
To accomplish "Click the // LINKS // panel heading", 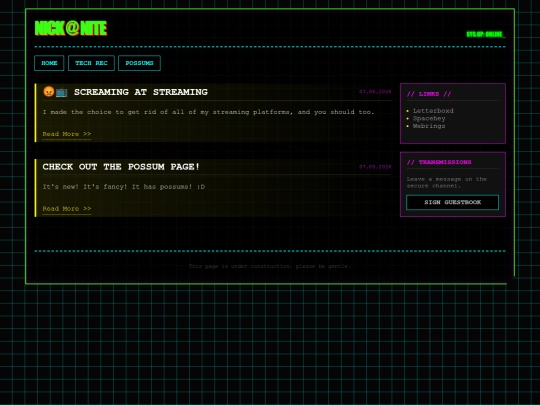I will point(429,94).
